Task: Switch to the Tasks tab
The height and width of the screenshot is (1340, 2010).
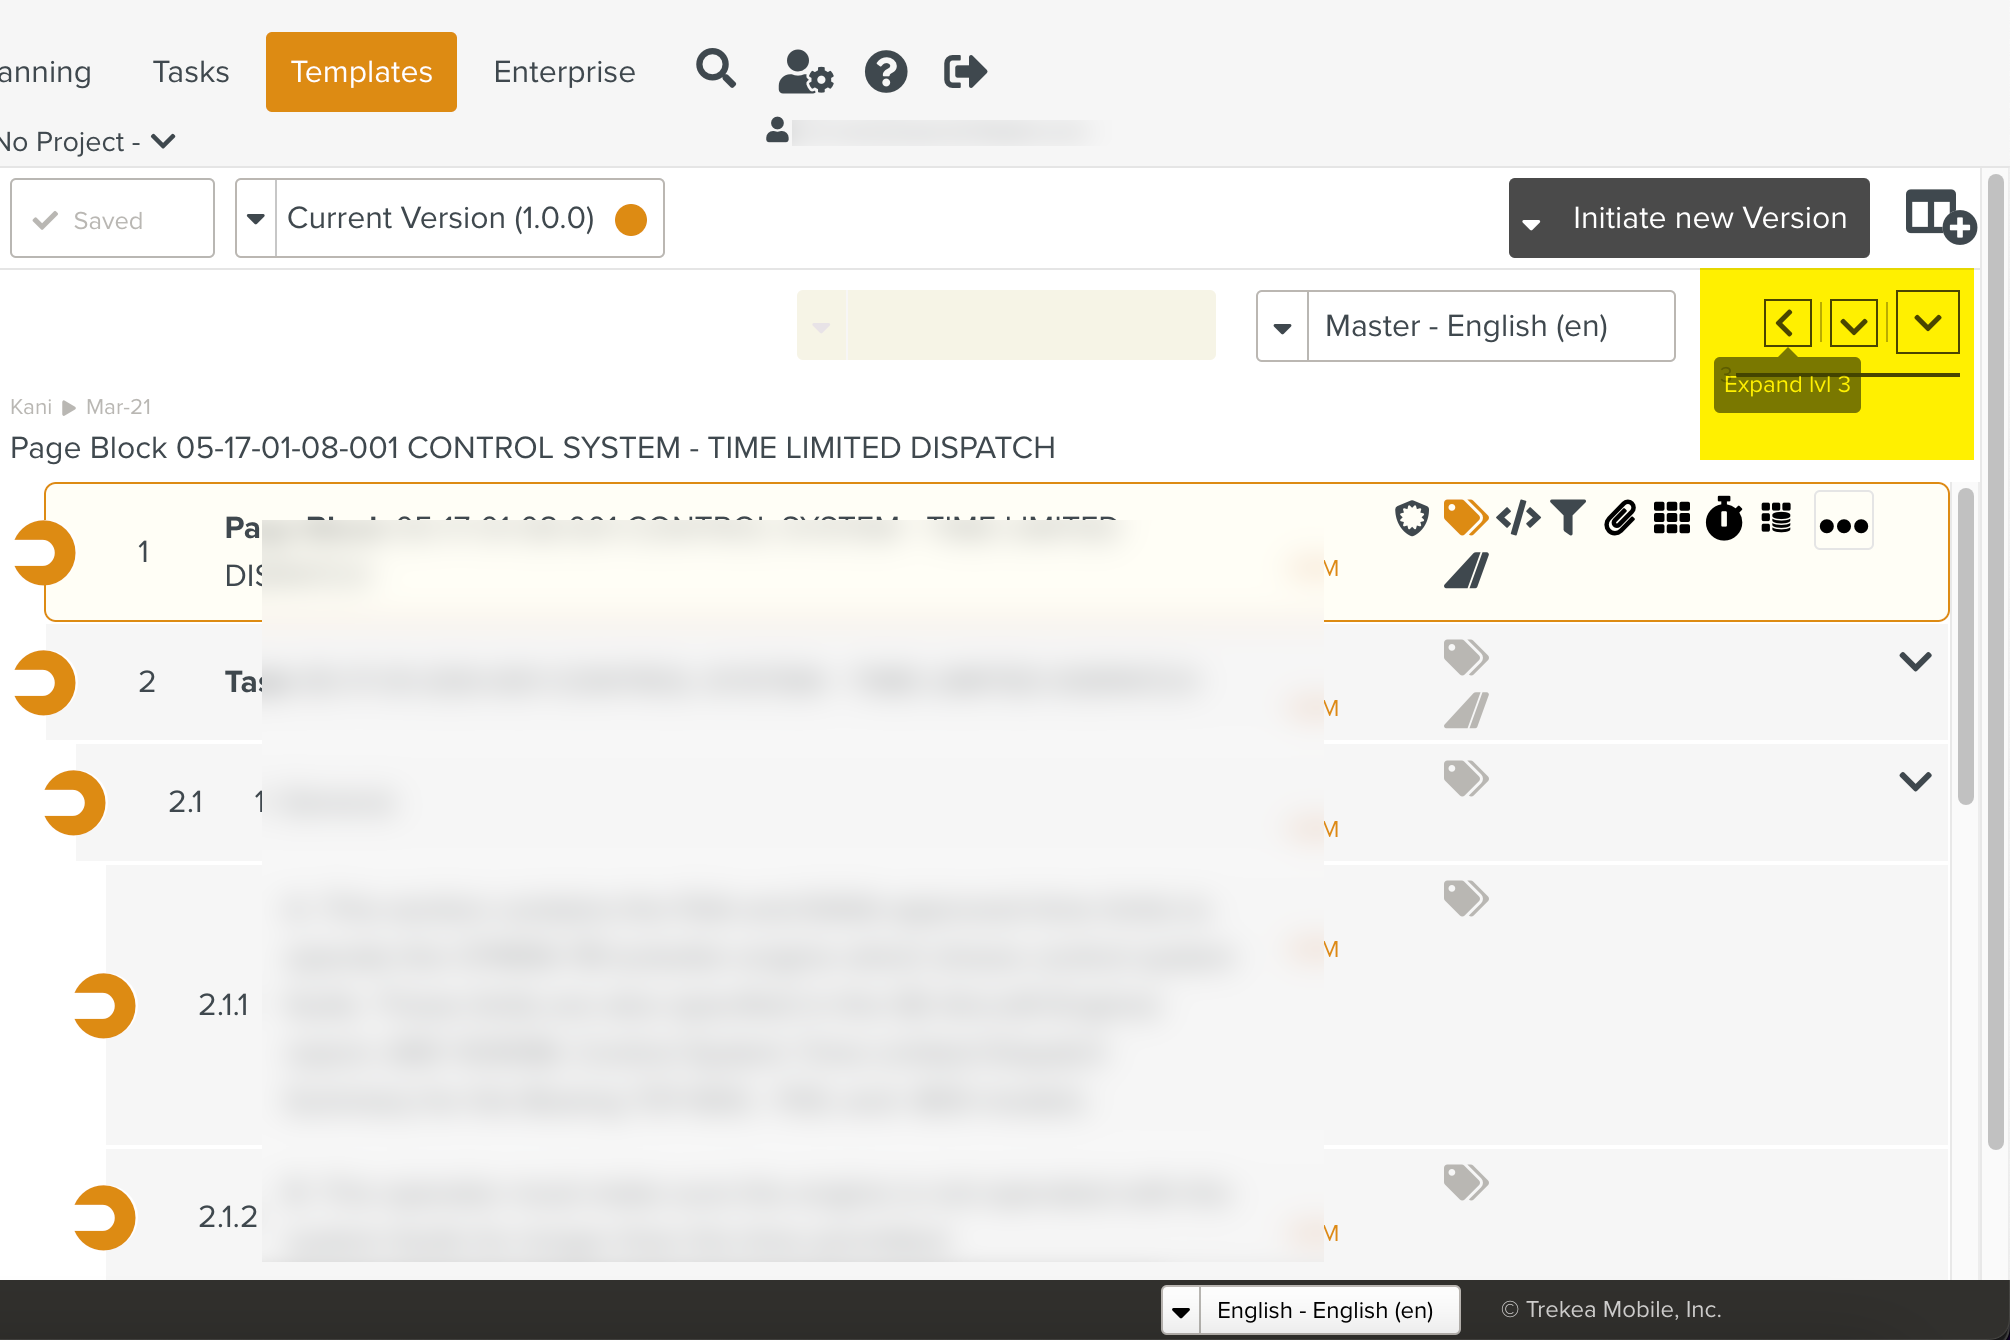Action: (191, 72)
